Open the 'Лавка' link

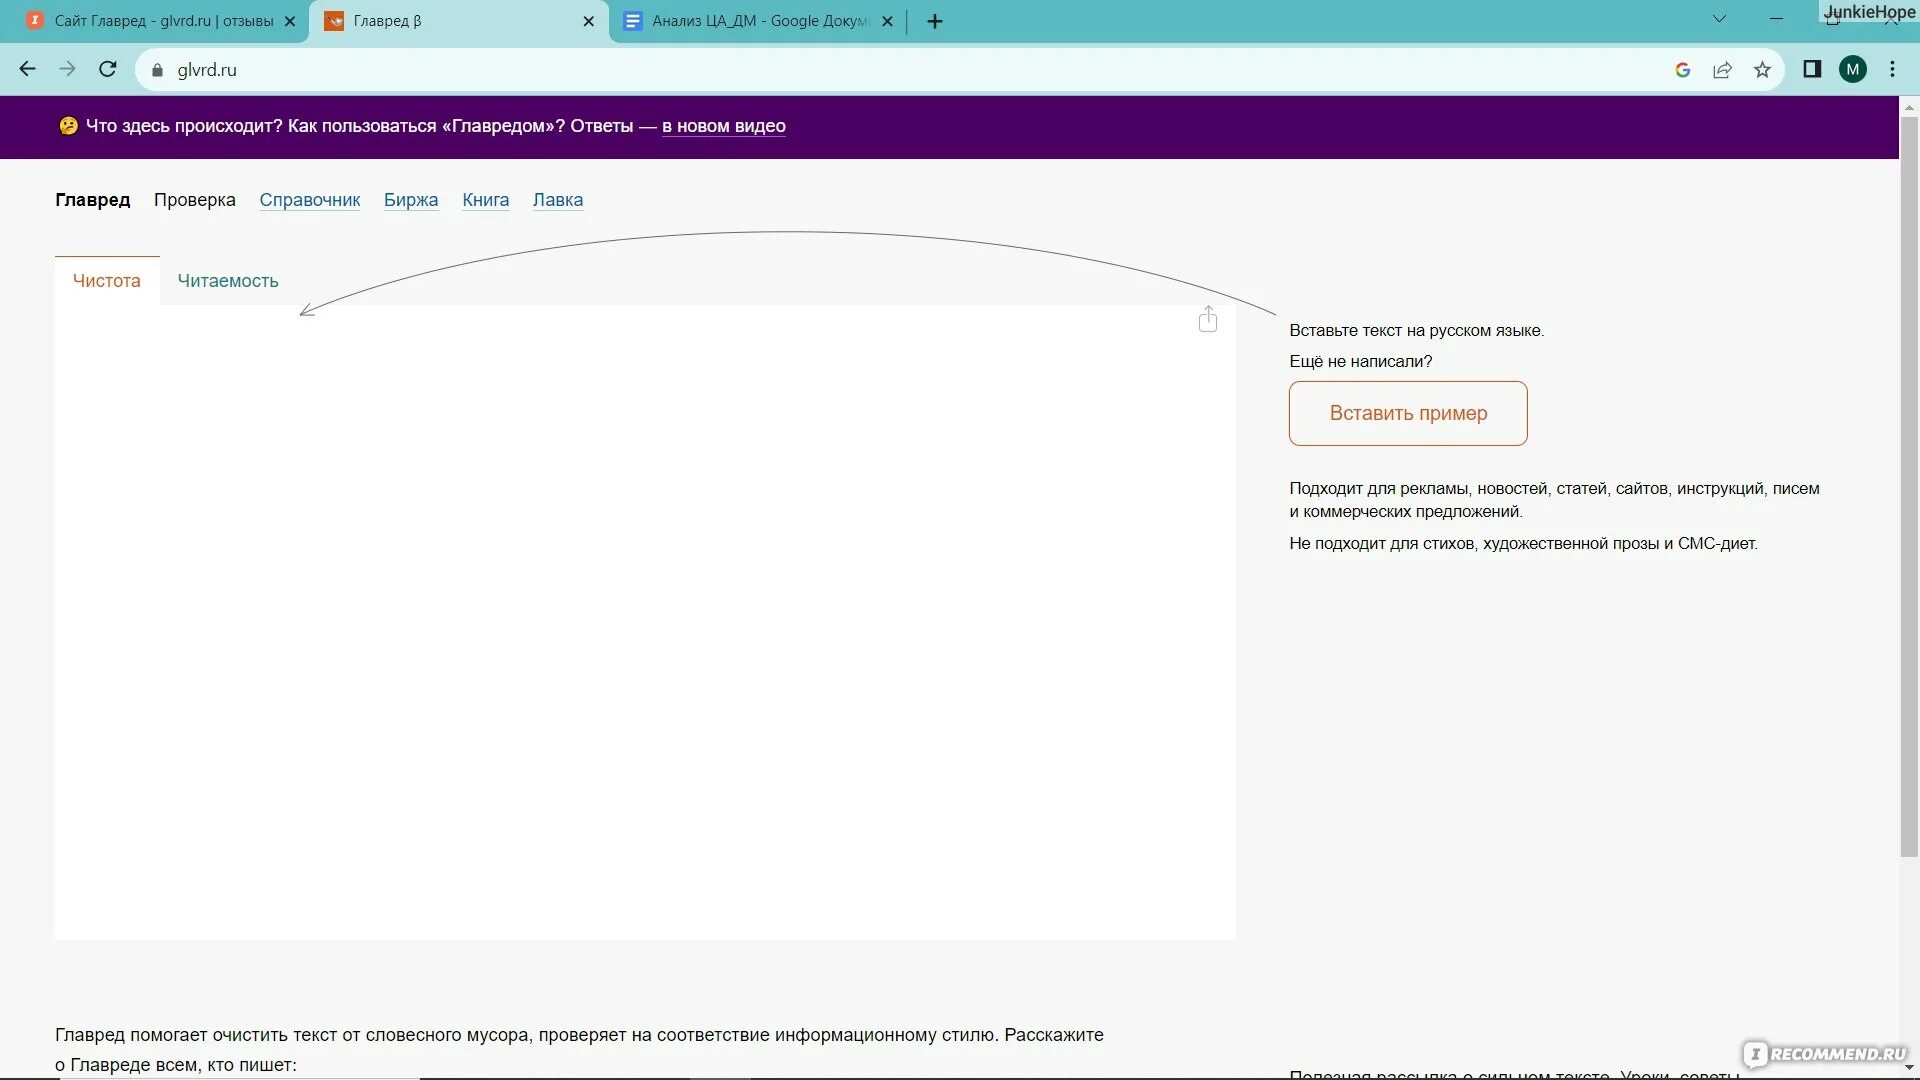click(558, 200)
